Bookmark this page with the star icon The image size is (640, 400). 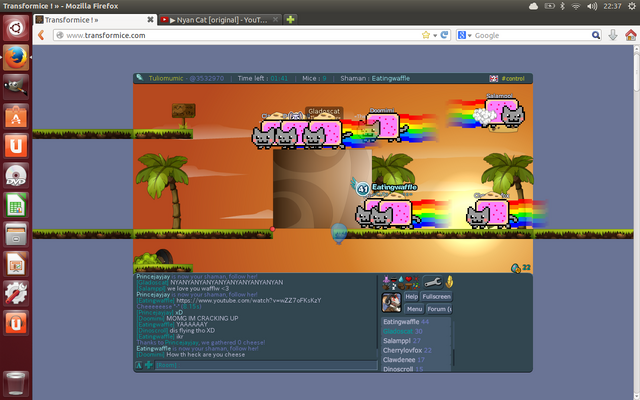pos(426,35)
